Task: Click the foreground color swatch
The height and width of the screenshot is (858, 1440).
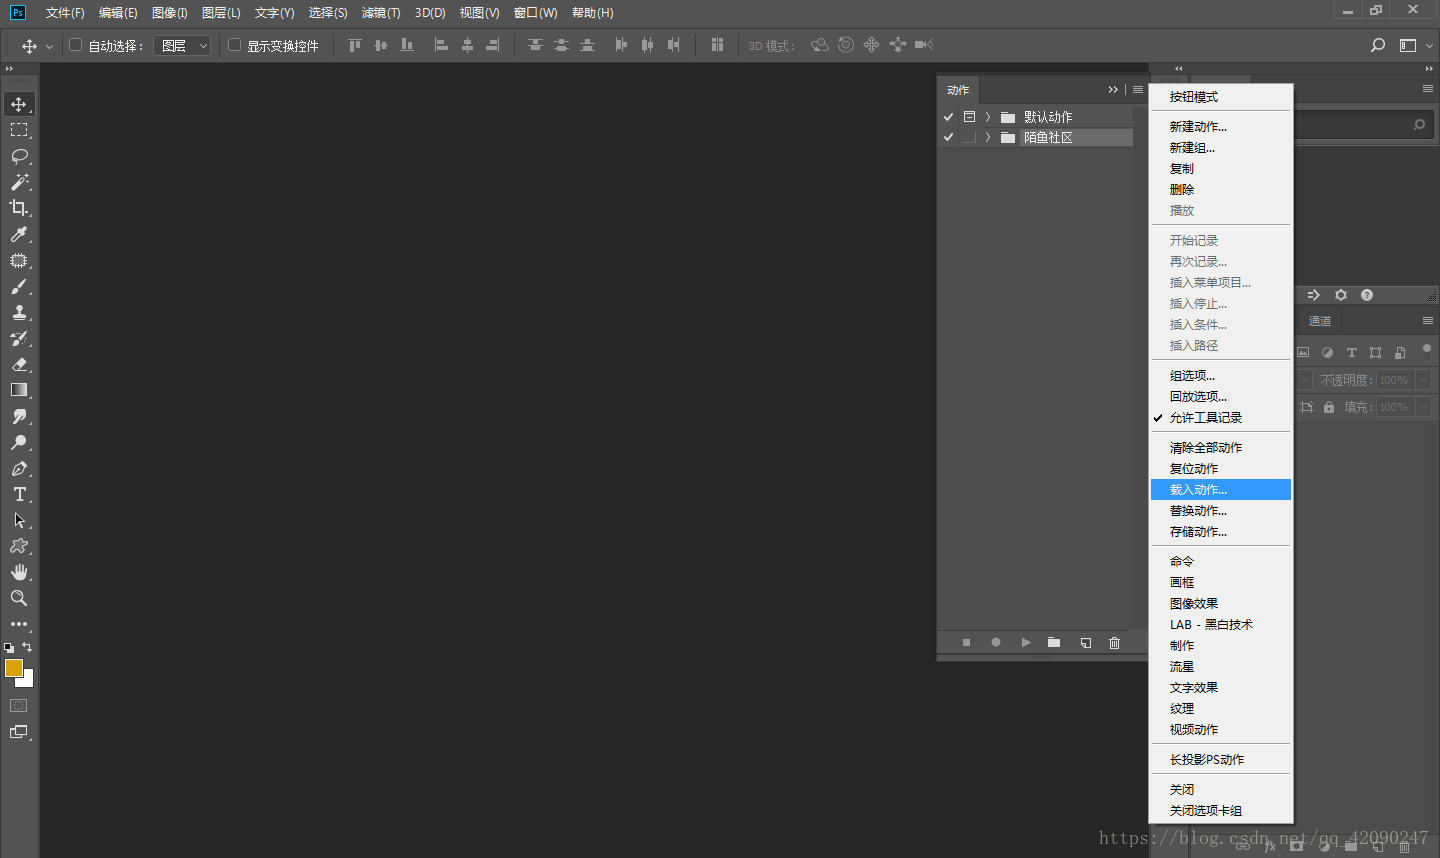Action: coord(13,668)
